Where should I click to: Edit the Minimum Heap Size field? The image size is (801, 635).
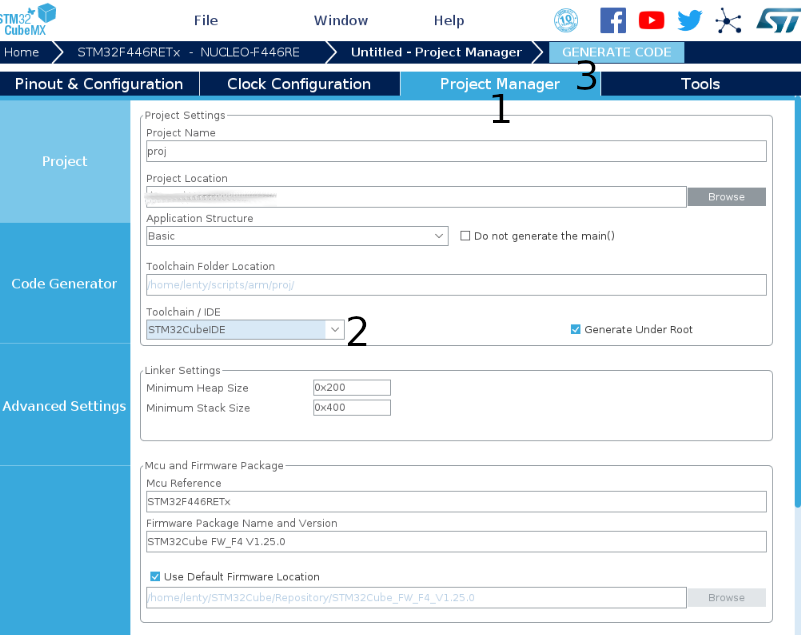pos(351,388)
